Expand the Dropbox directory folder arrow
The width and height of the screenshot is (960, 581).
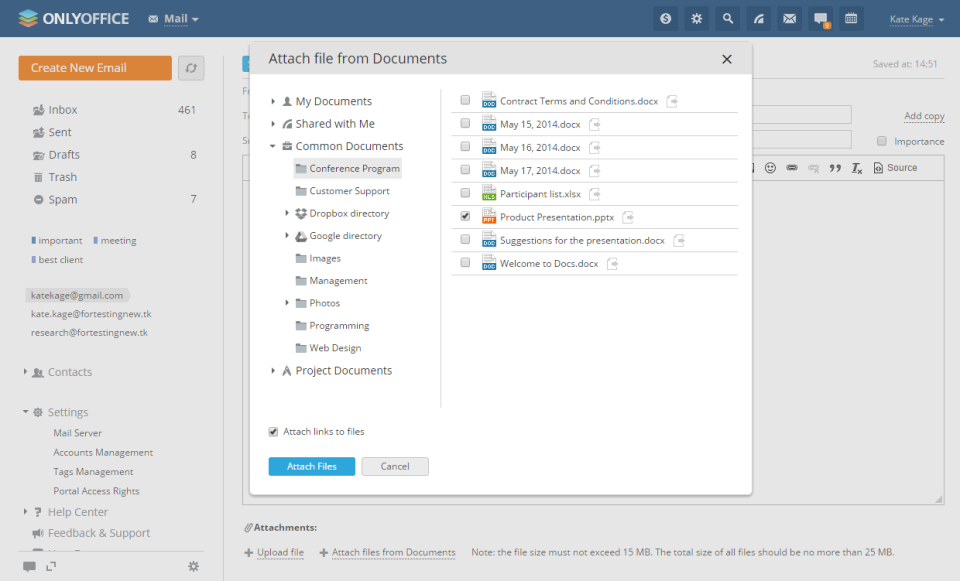coord(287,213)
